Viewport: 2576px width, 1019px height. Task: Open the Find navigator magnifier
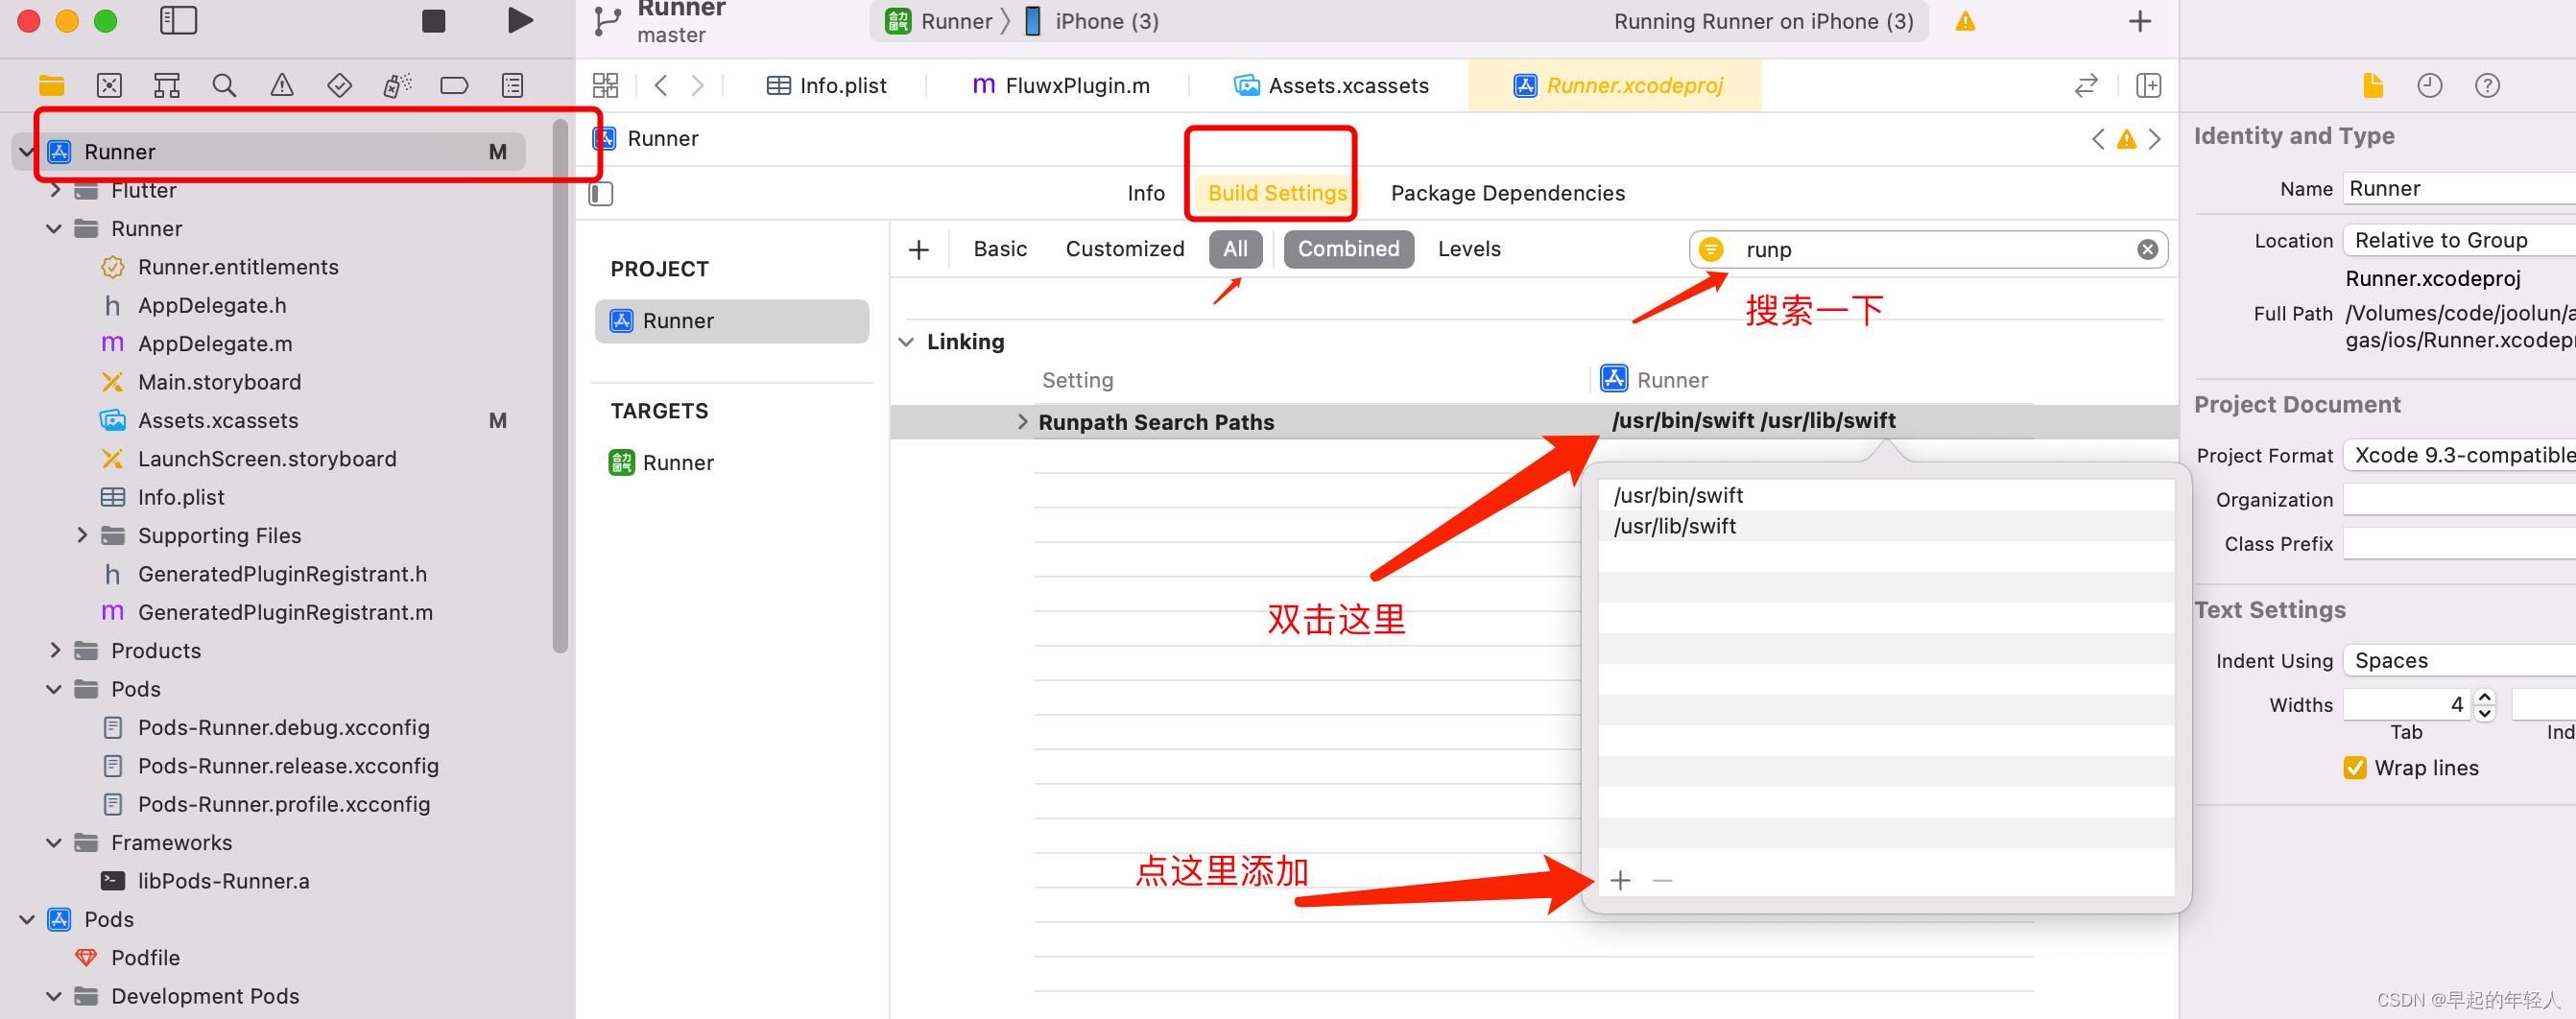click(224, 86)
